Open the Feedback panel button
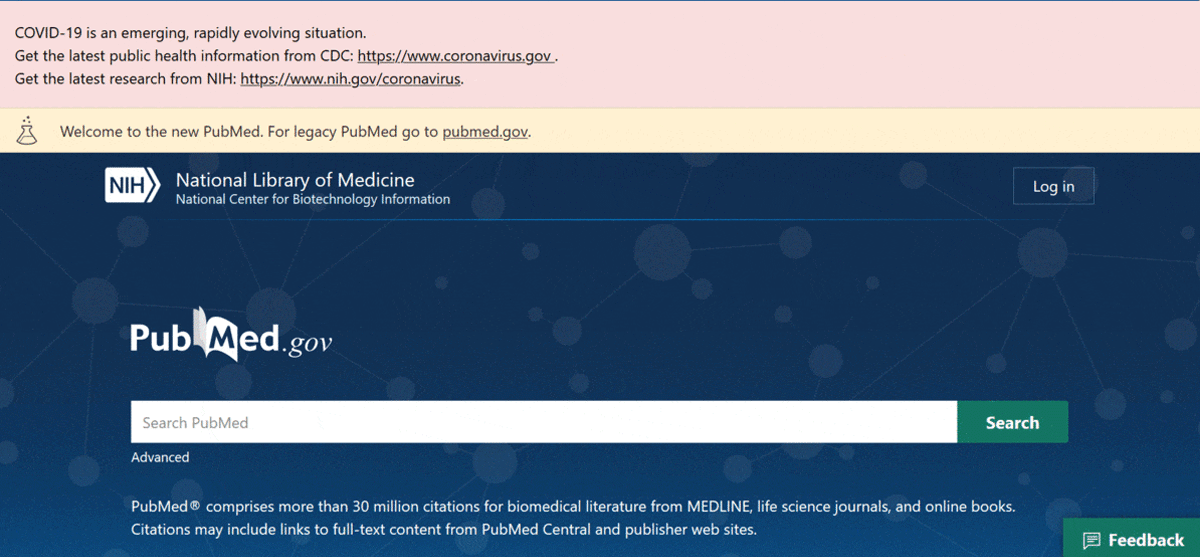 (x=1131, y=539)
